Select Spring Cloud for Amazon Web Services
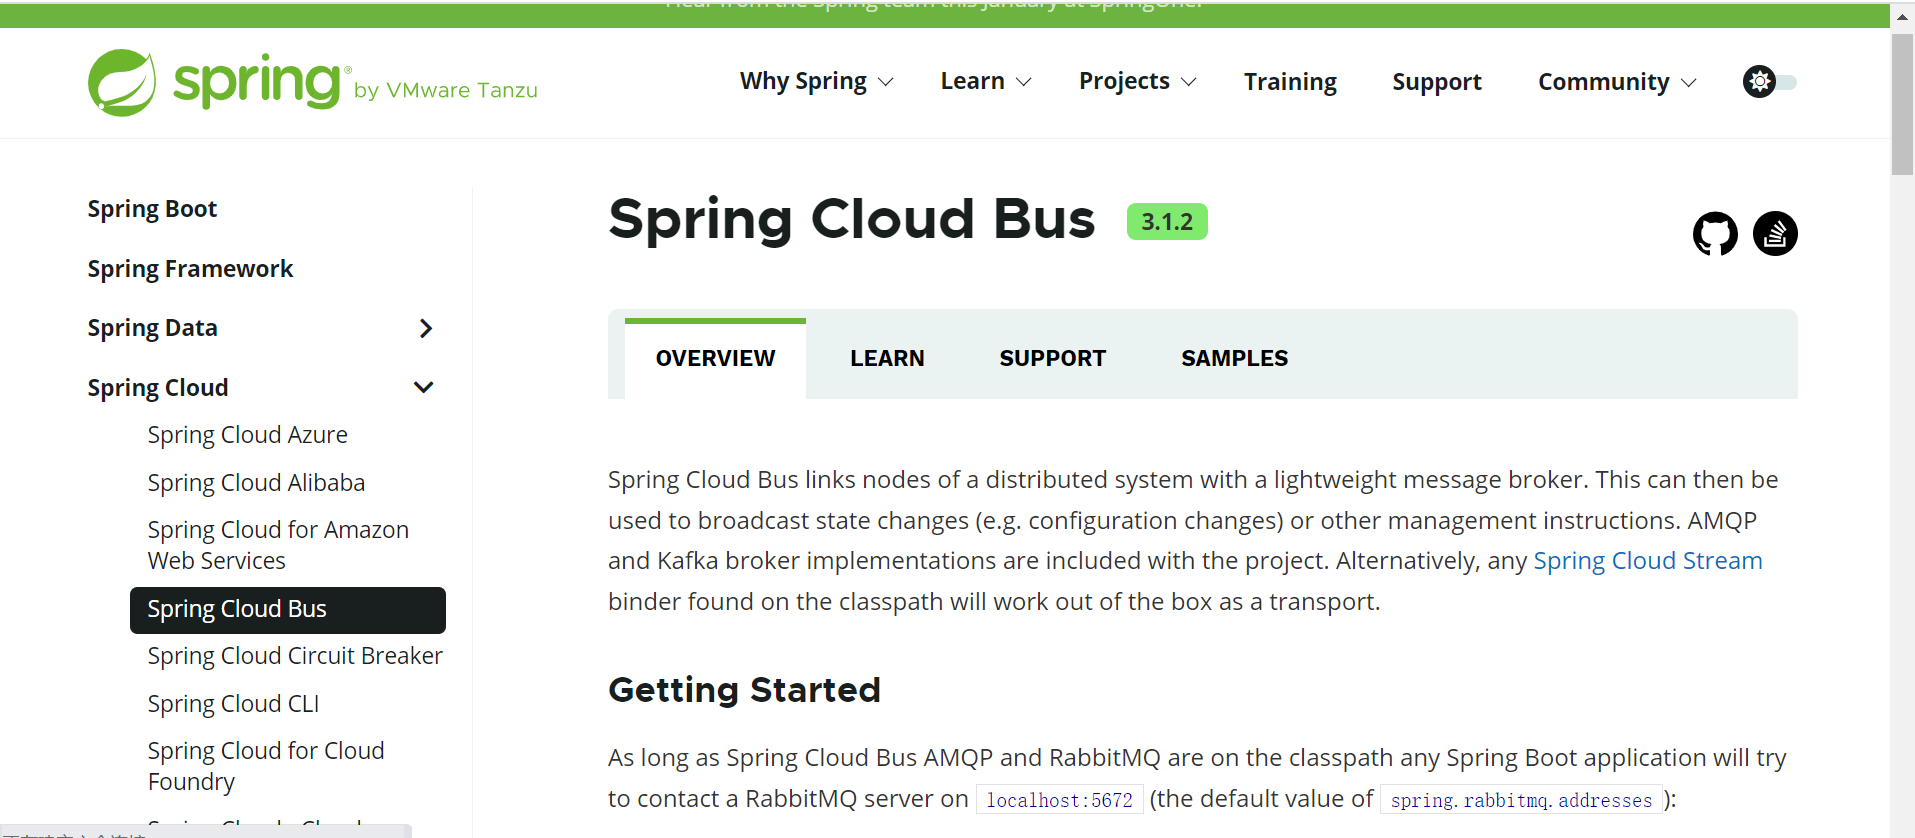Viewport: 1915px width, 838px height. (278, 545)
